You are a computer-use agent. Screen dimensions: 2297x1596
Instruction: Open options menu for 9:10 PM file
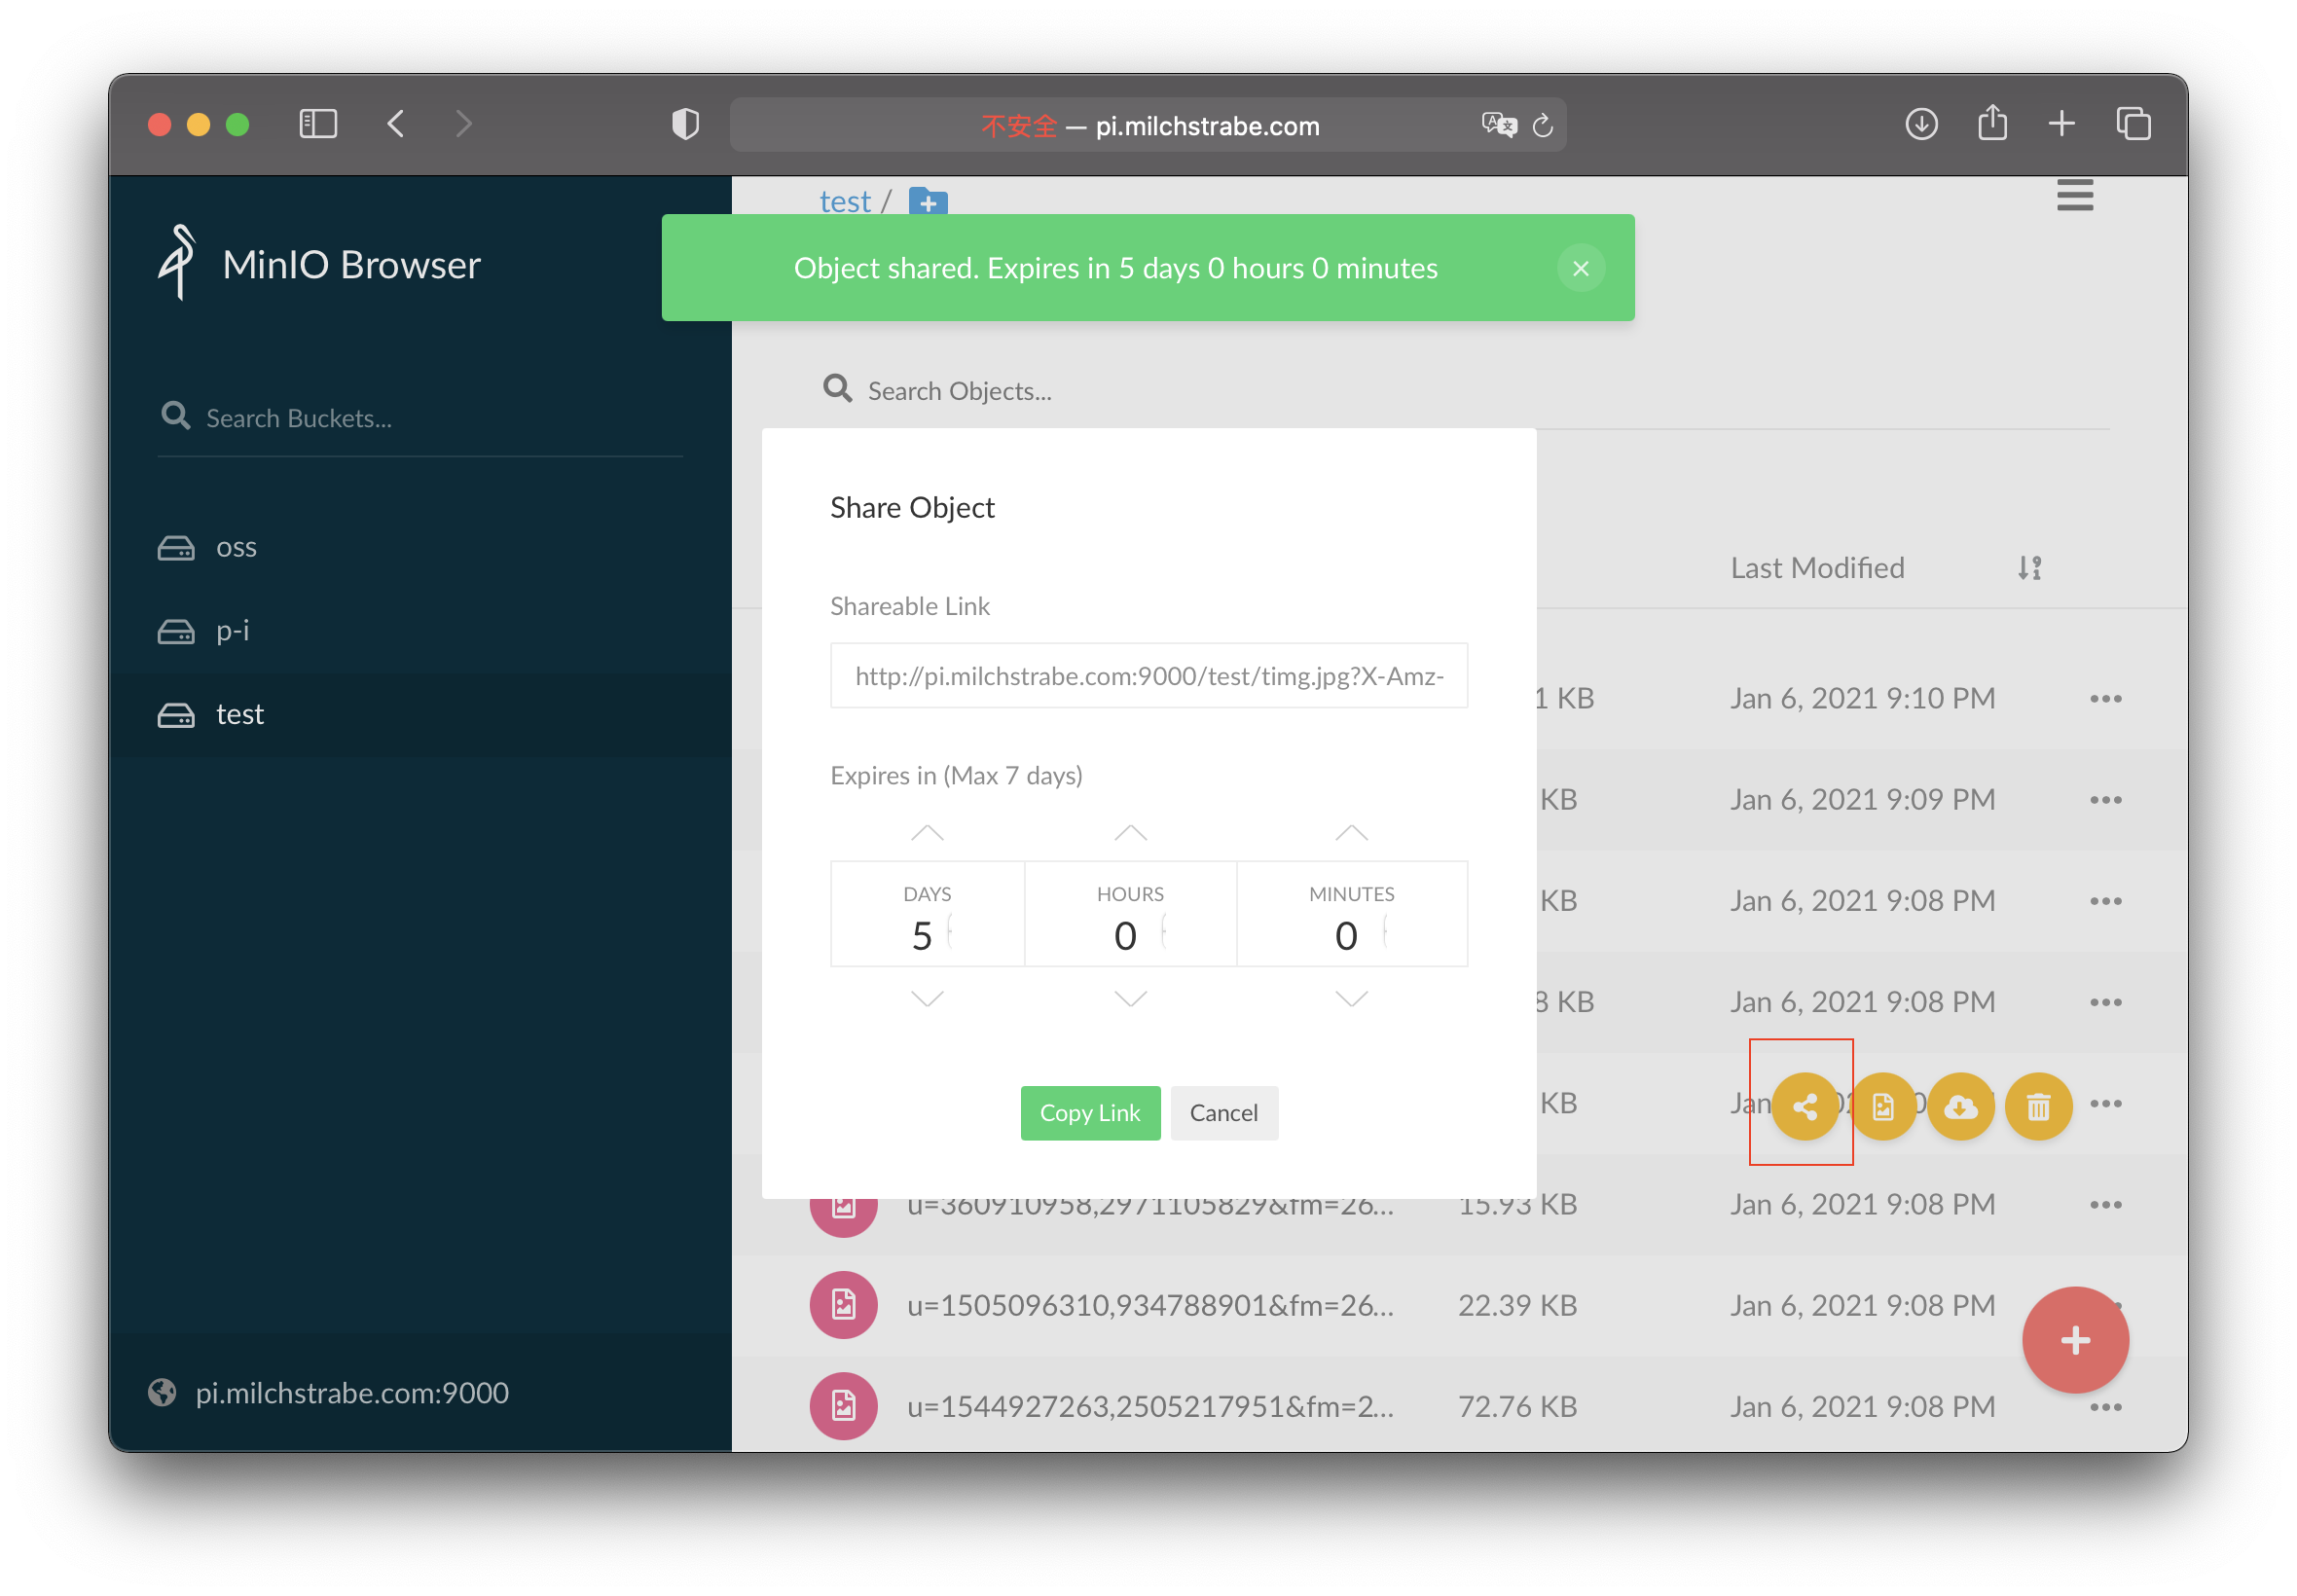pyautogui.click(x=2105, y=698)
